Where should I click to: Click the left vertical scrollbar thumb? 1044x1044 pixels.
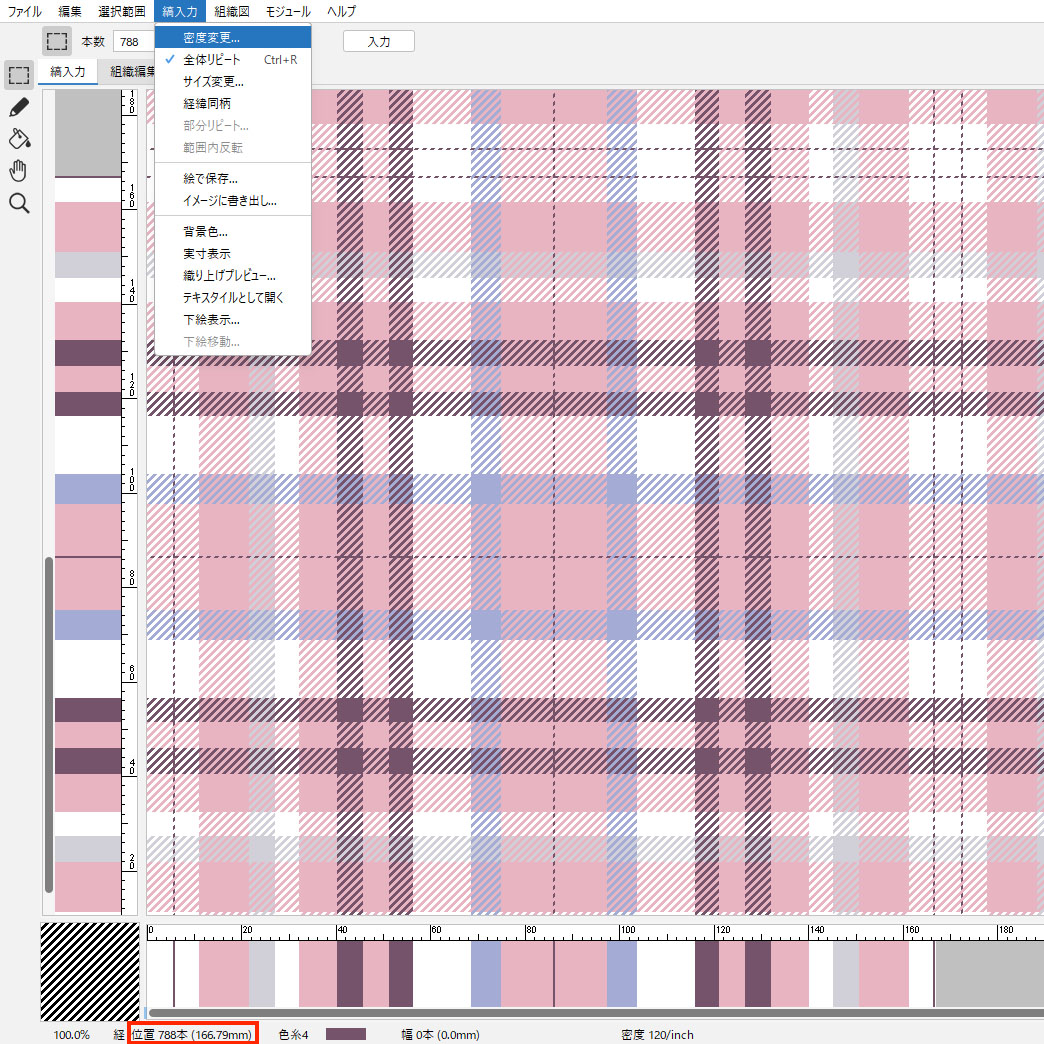tap(49, 725)
